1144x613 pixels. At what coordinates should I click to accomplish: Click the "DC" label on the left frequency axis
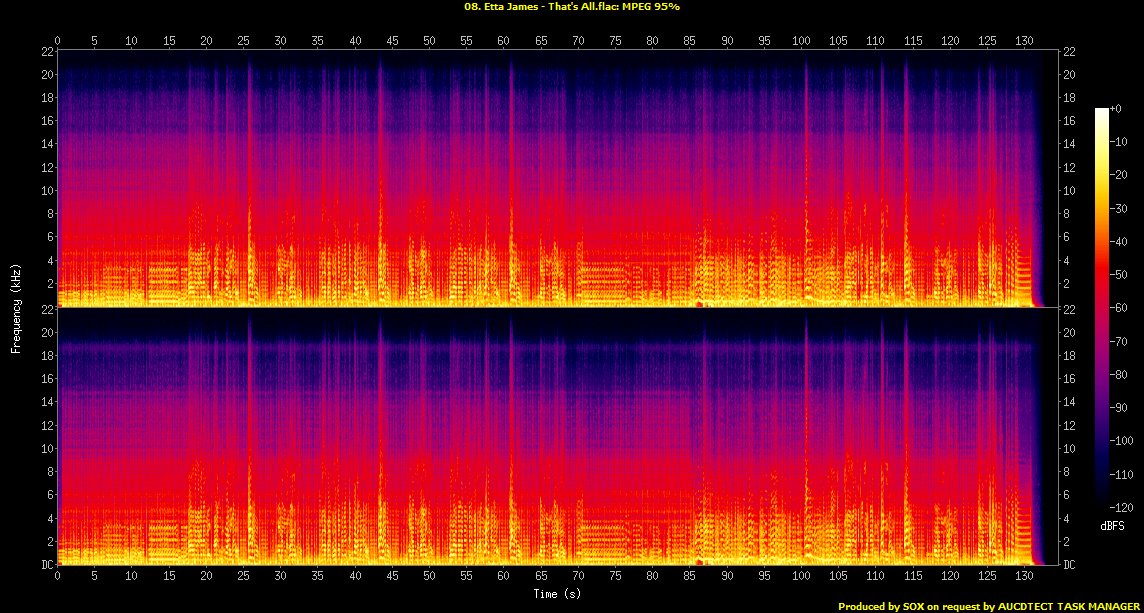click(46, 565)
